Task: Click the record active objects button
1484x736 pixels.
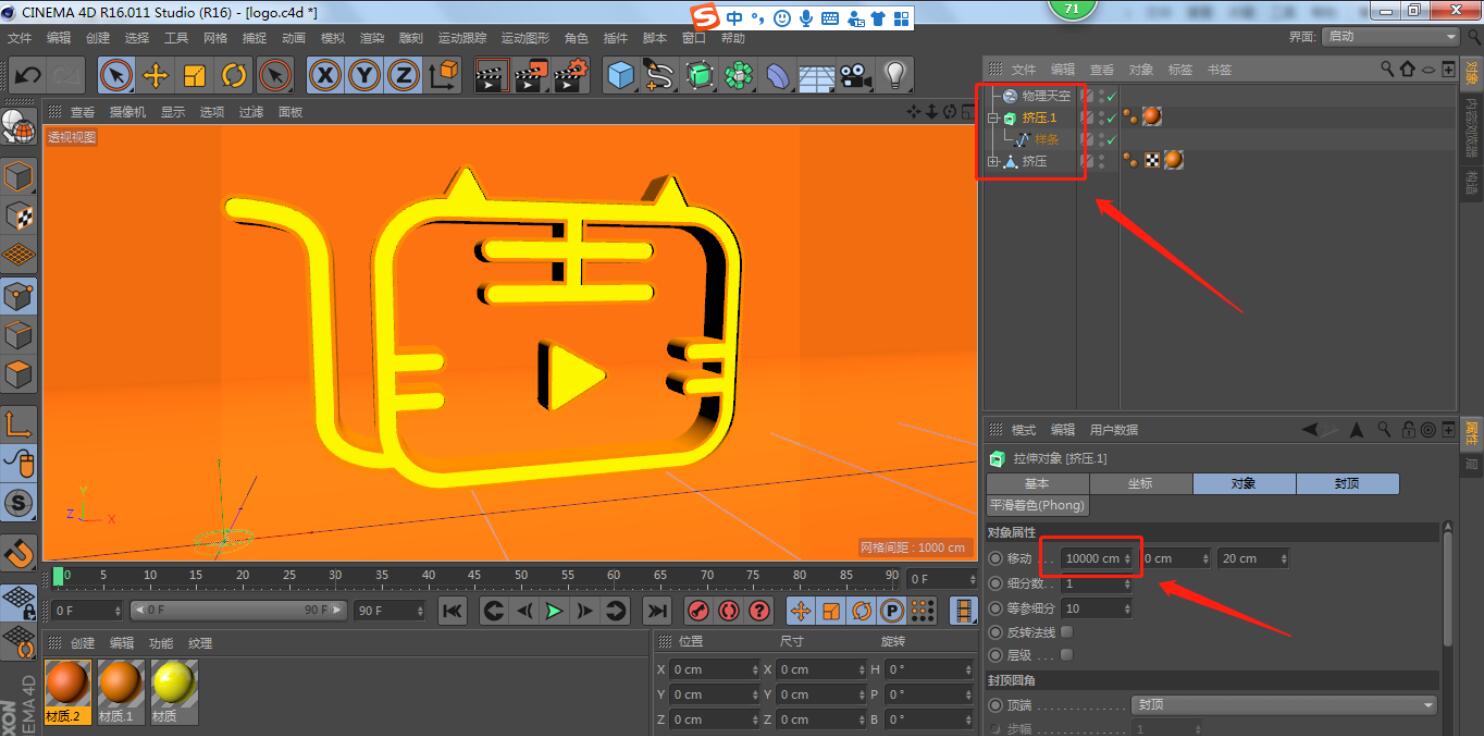Action: [697, 611]
